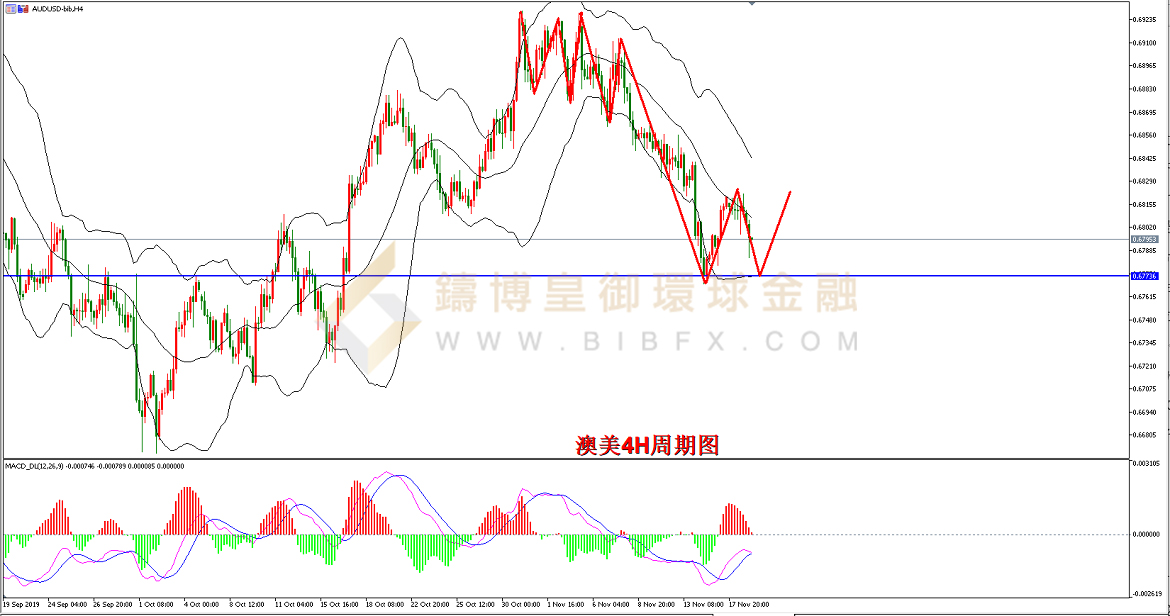Click the one-click trading panel icon
The height and width of the screenshot is (616, 1170).
[x=9, y=7]
